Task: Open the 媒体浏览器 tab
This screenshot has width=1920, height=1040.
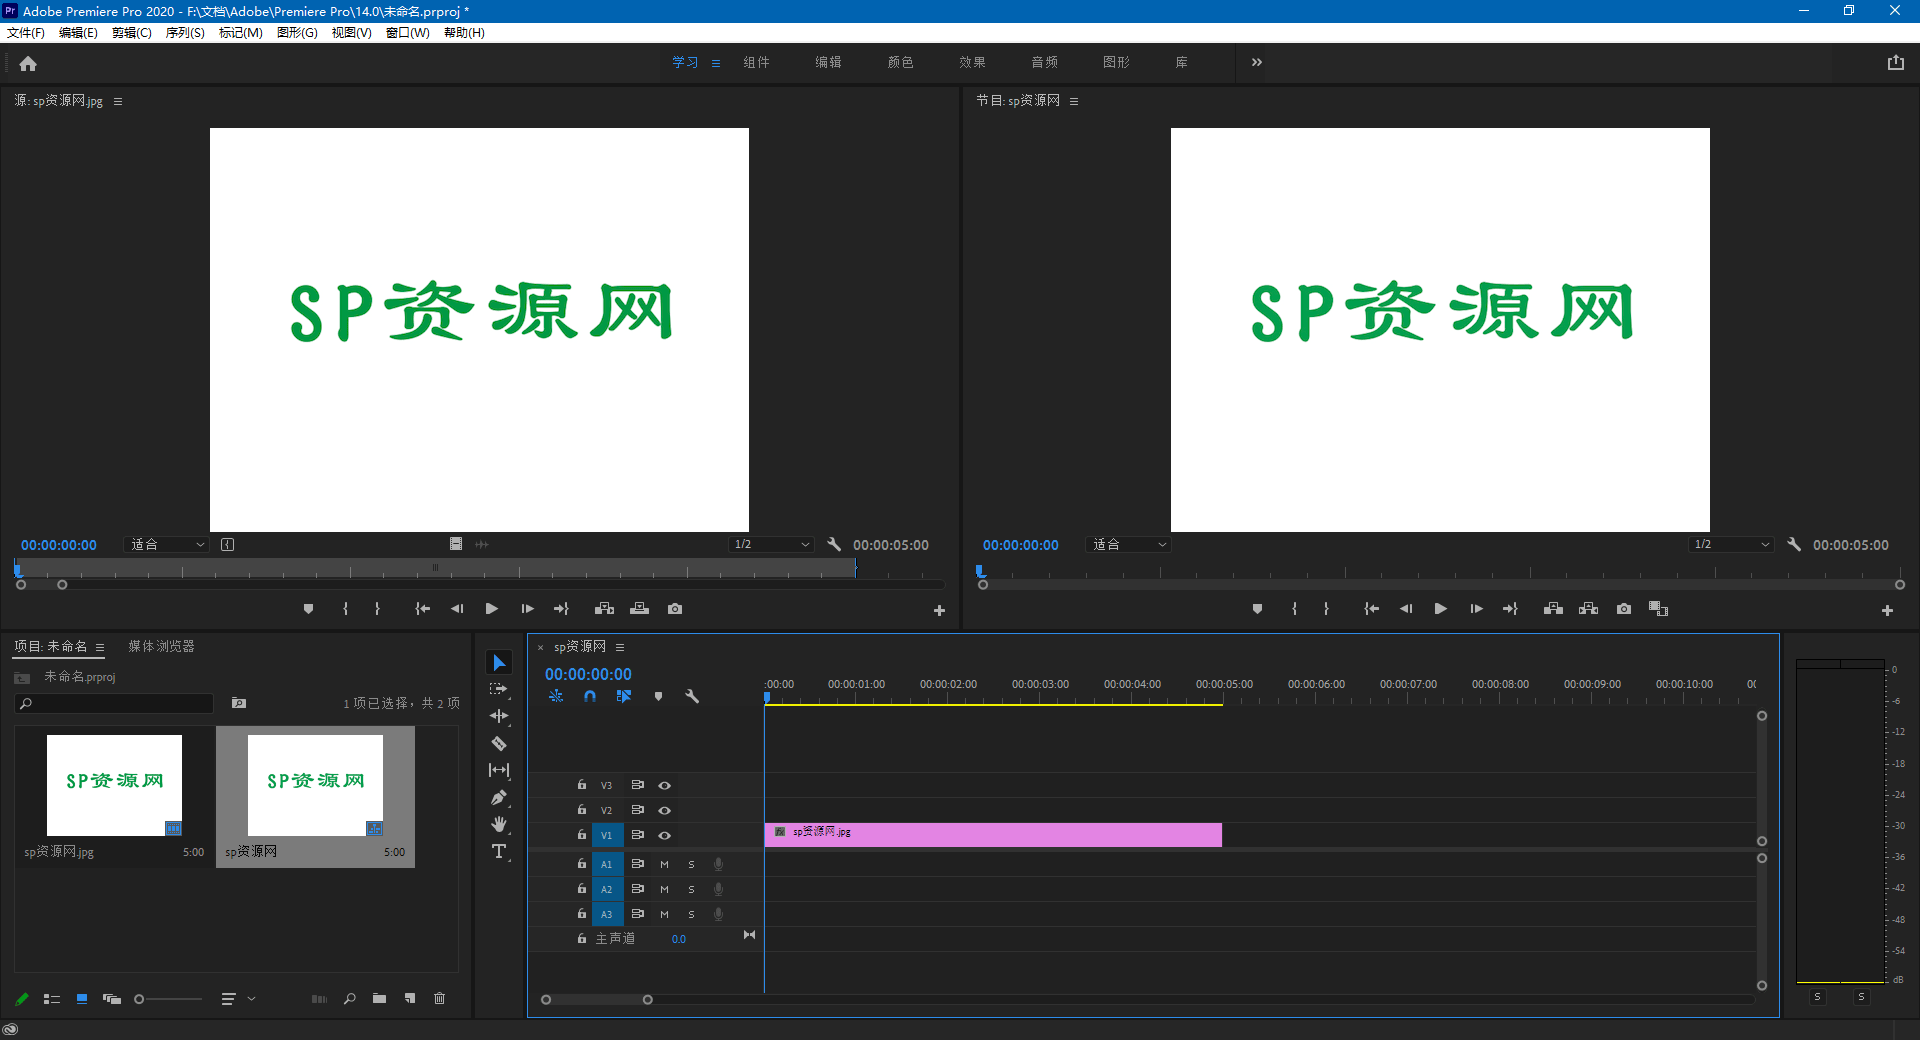Action: (161, 647)
